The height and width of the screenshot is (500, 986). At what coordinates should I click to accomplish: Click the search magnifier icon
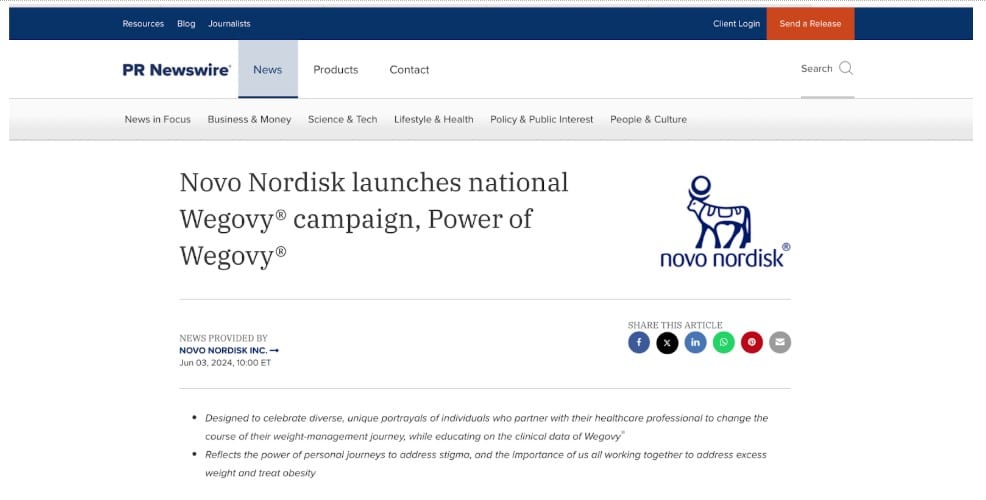846,68
